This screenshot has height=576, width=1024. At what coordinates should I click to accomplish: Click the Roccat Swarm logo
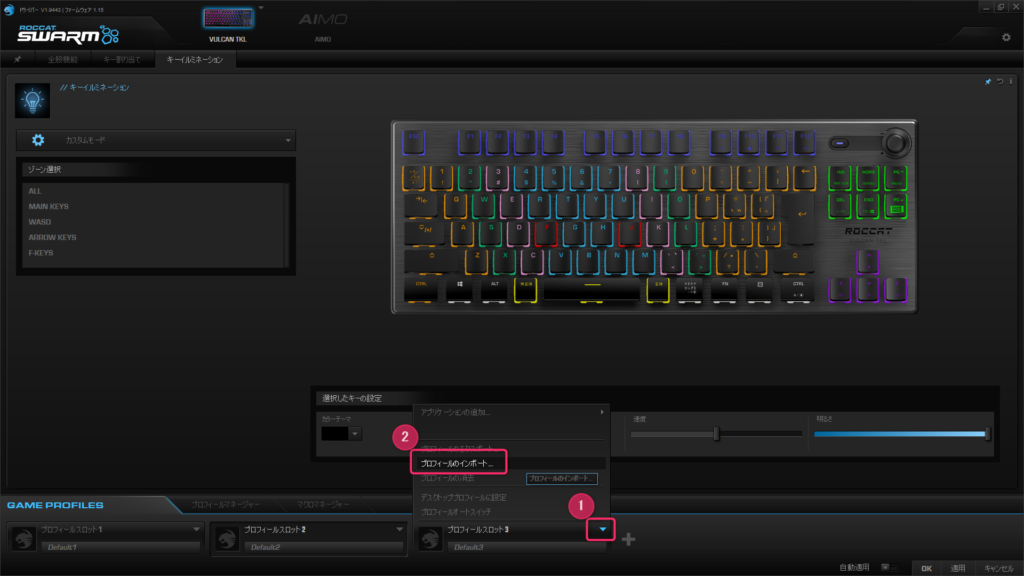(69, 34)
